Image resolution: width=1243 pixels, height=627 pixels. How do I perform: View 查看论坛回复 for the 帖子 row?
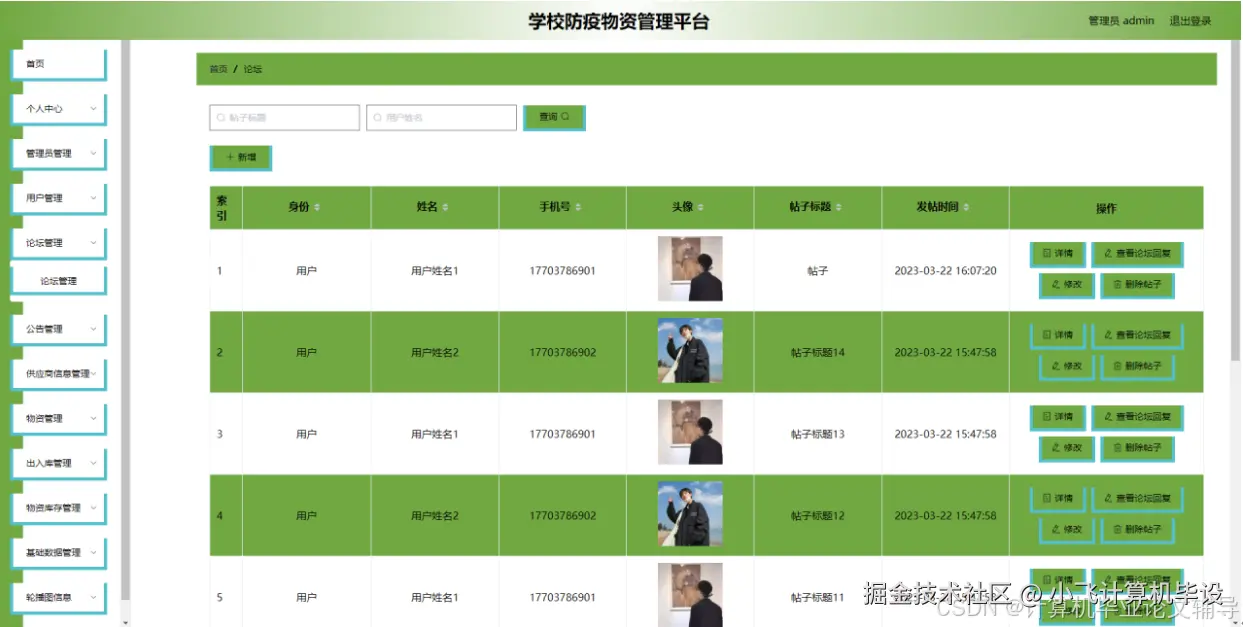(1138, 254)
